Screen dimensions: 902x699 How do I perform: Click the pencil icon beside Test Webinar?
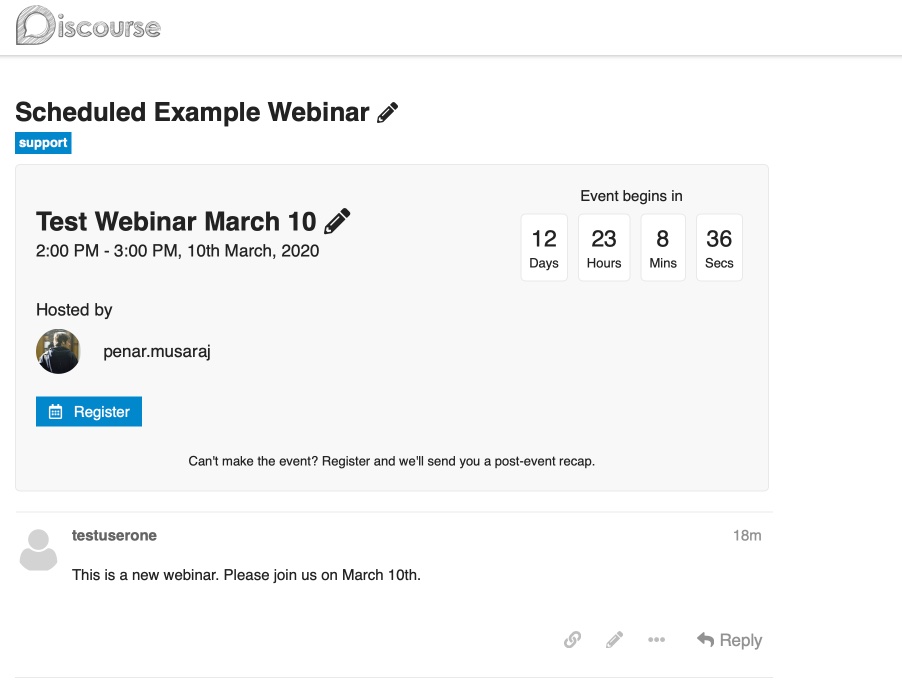(x=338, y=221)
